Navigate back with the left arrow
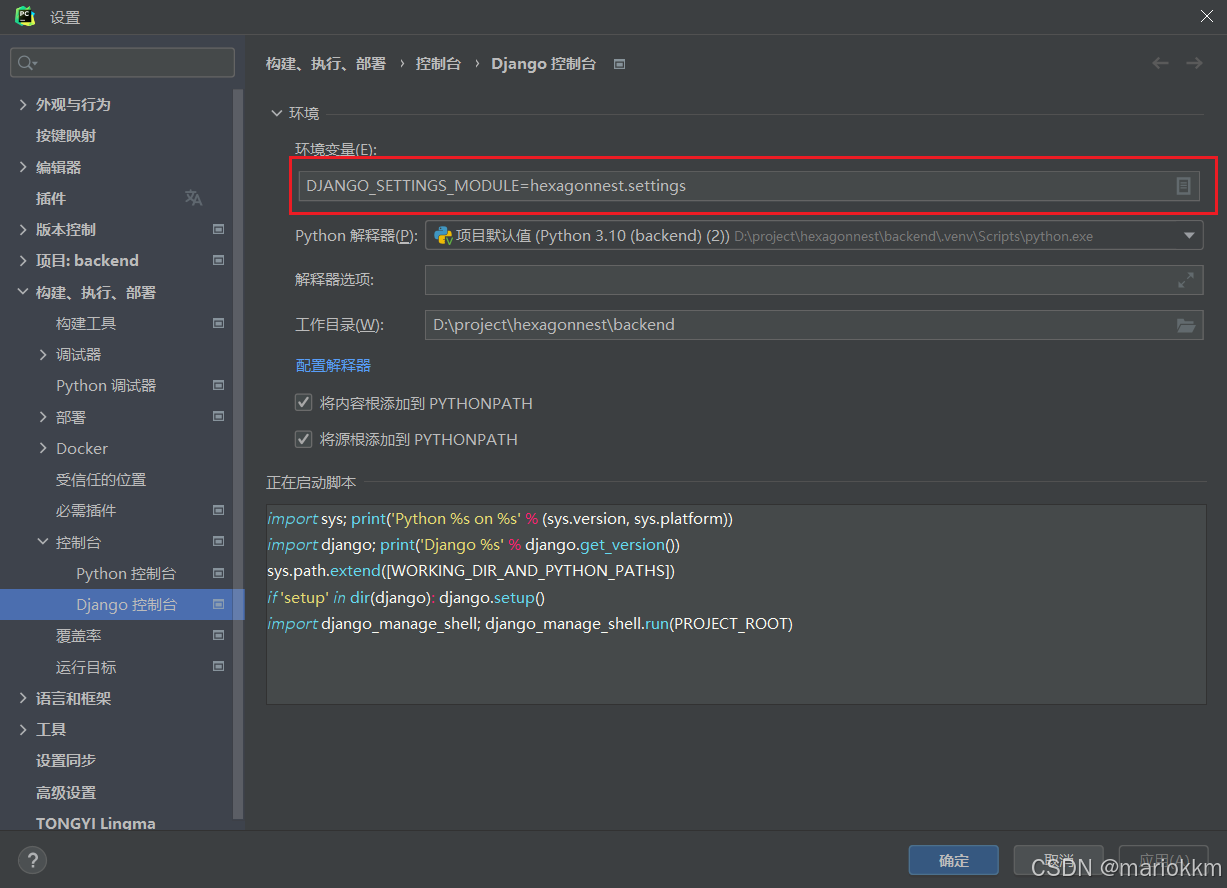1227x888 pixels. [x=1160, y=63]
